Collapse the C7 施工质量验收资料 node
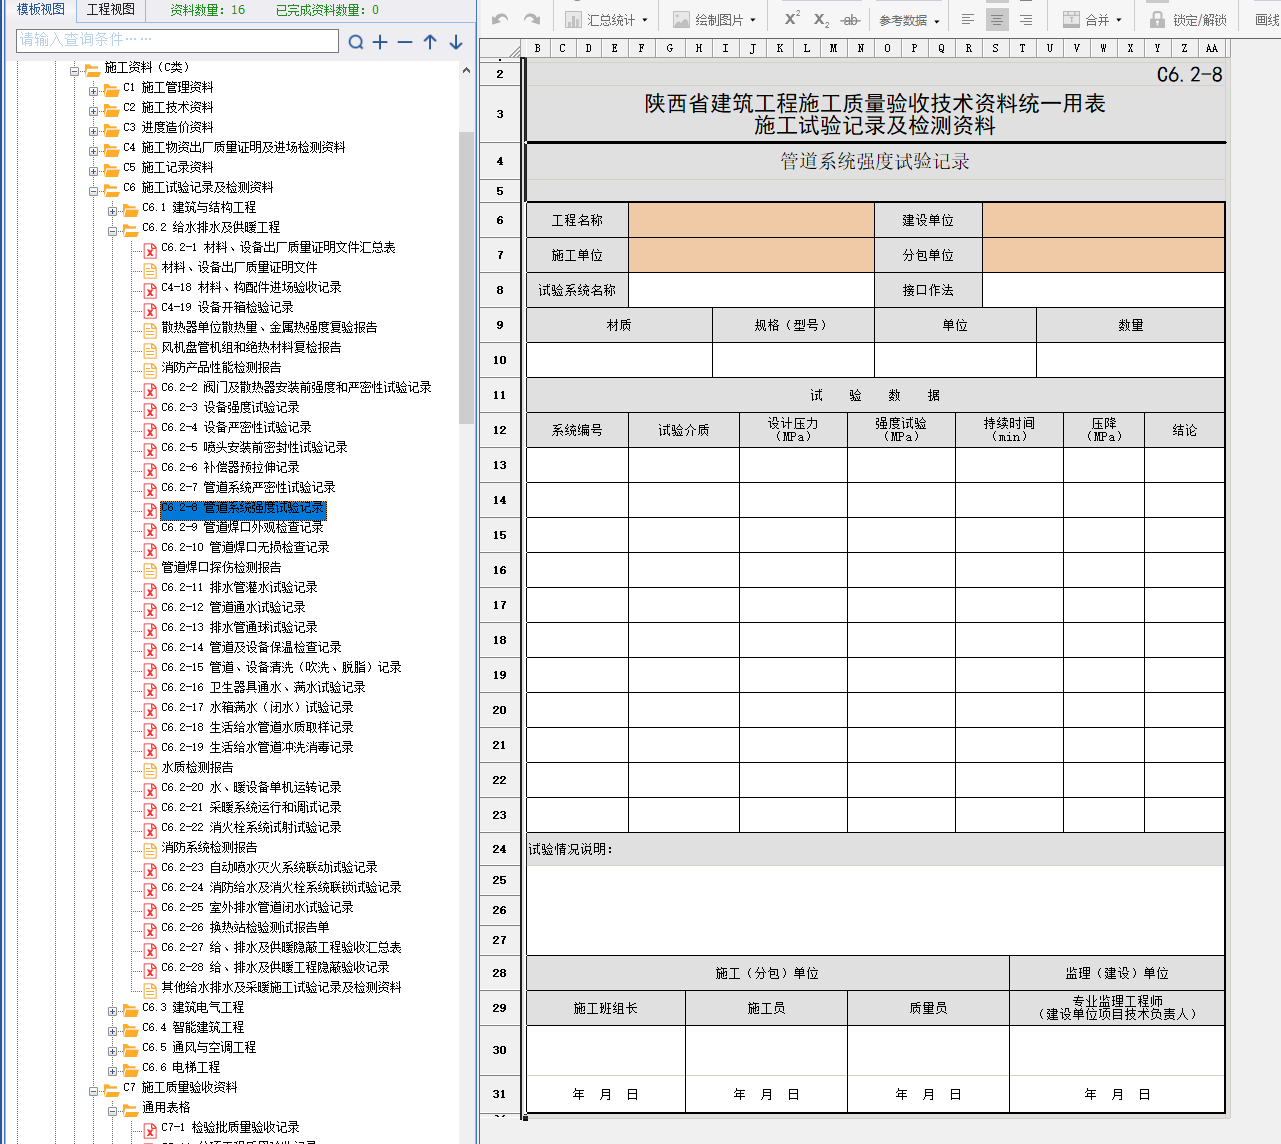1281x1144 pixels. point(93,1090)
